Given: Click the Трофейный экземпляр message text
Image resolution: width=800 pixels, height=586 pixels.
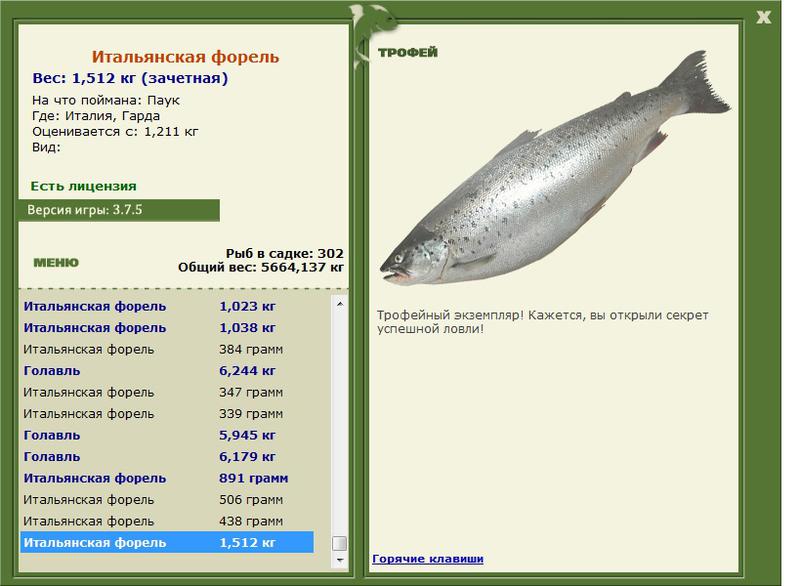Looking at the screenshot, I should [x=542, y=322].
